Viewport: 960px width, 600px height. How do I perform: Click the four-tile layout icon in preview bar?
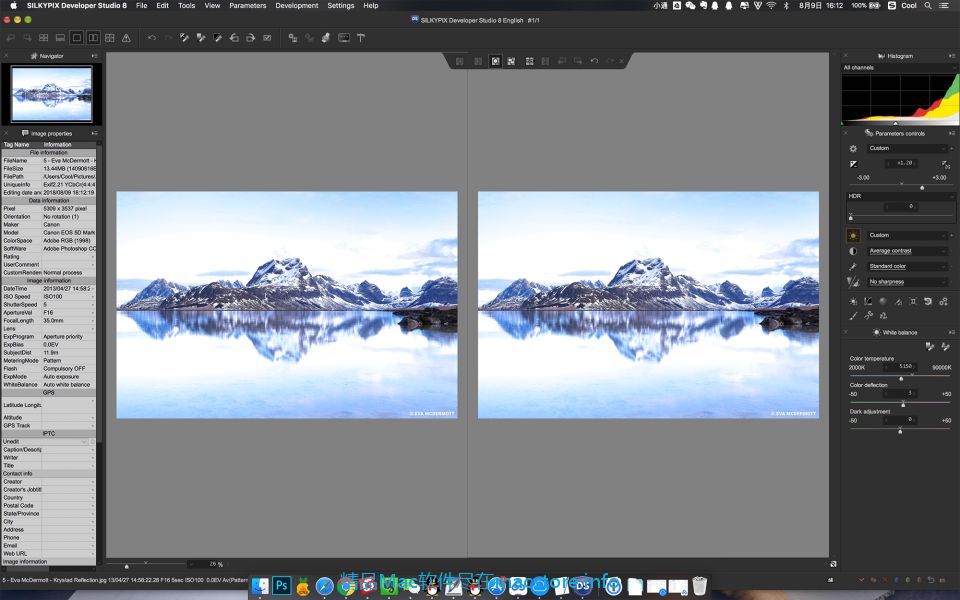click(529, 61)
